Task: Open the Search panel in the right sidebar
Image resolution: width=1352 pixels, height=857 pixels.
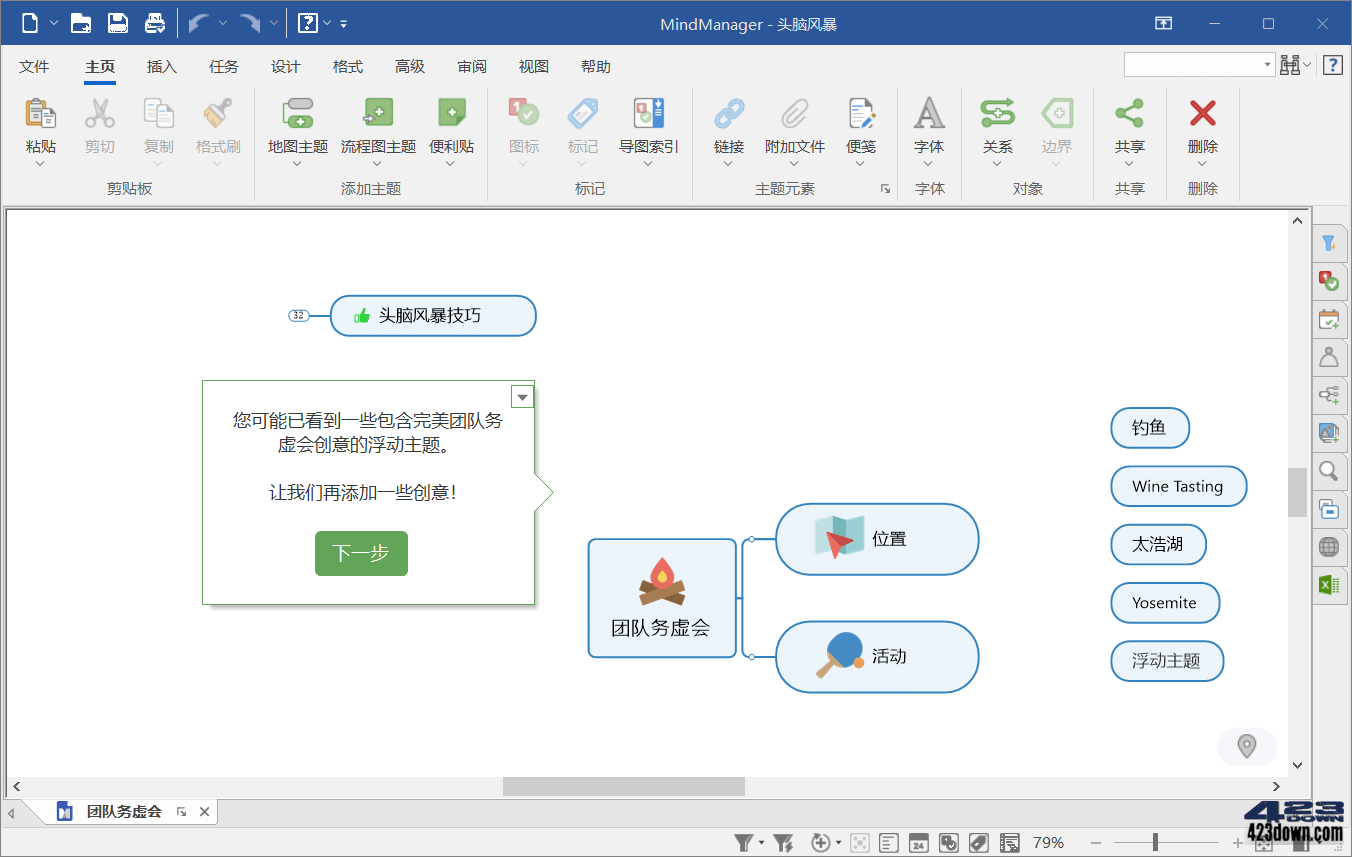Action: point(1329,471)
